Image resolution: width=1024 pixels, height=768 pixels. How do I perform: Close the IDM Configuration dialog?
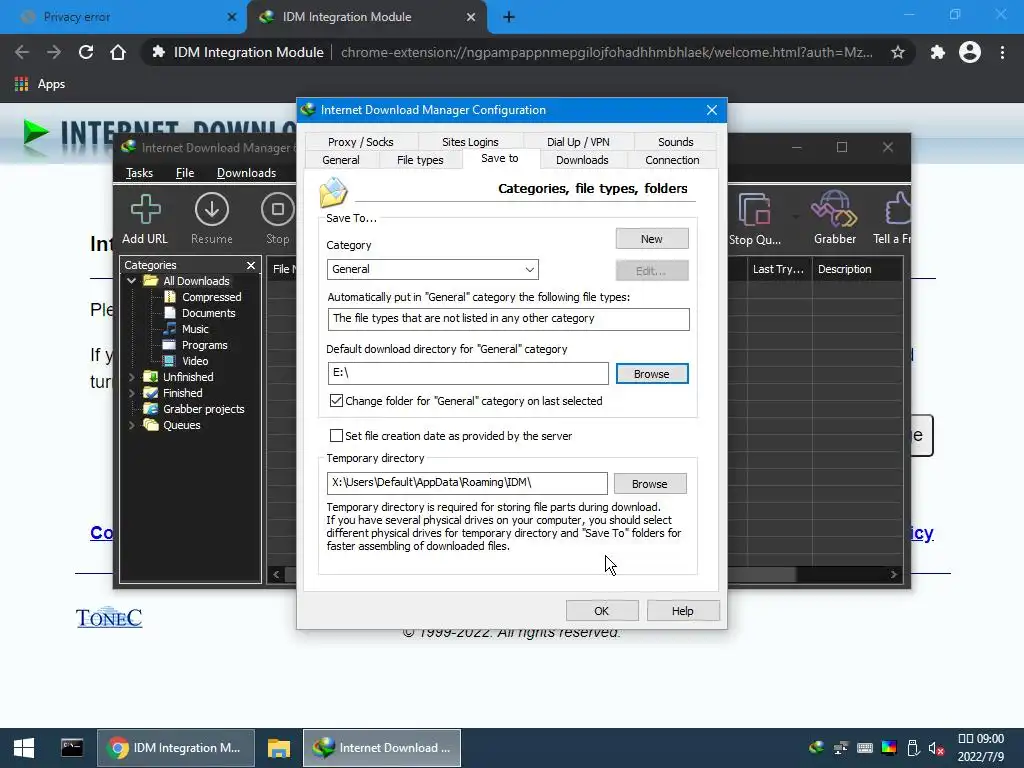[x=712, y=110]
